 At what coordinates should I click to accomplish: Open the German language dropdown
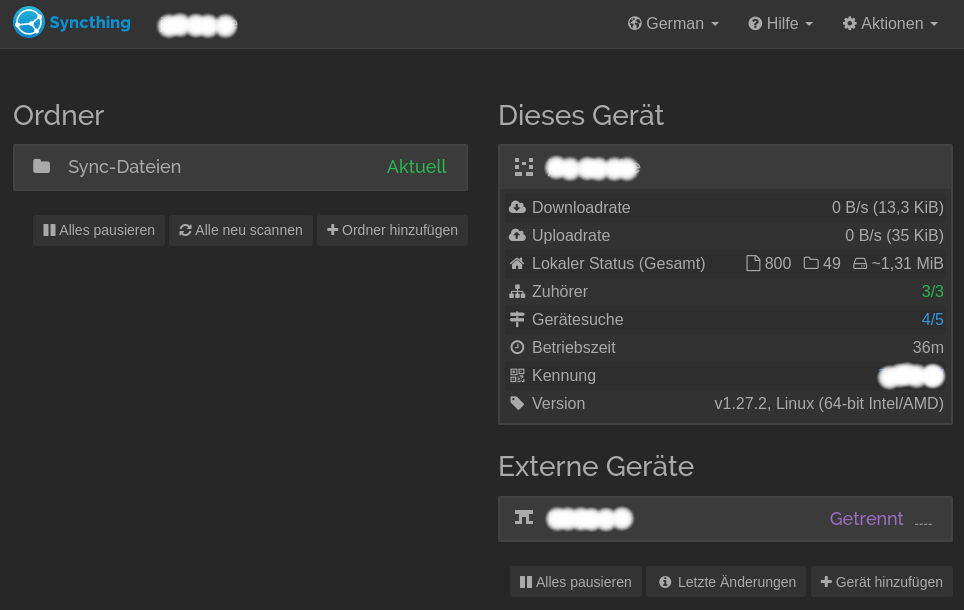click(x=673, y=23)
